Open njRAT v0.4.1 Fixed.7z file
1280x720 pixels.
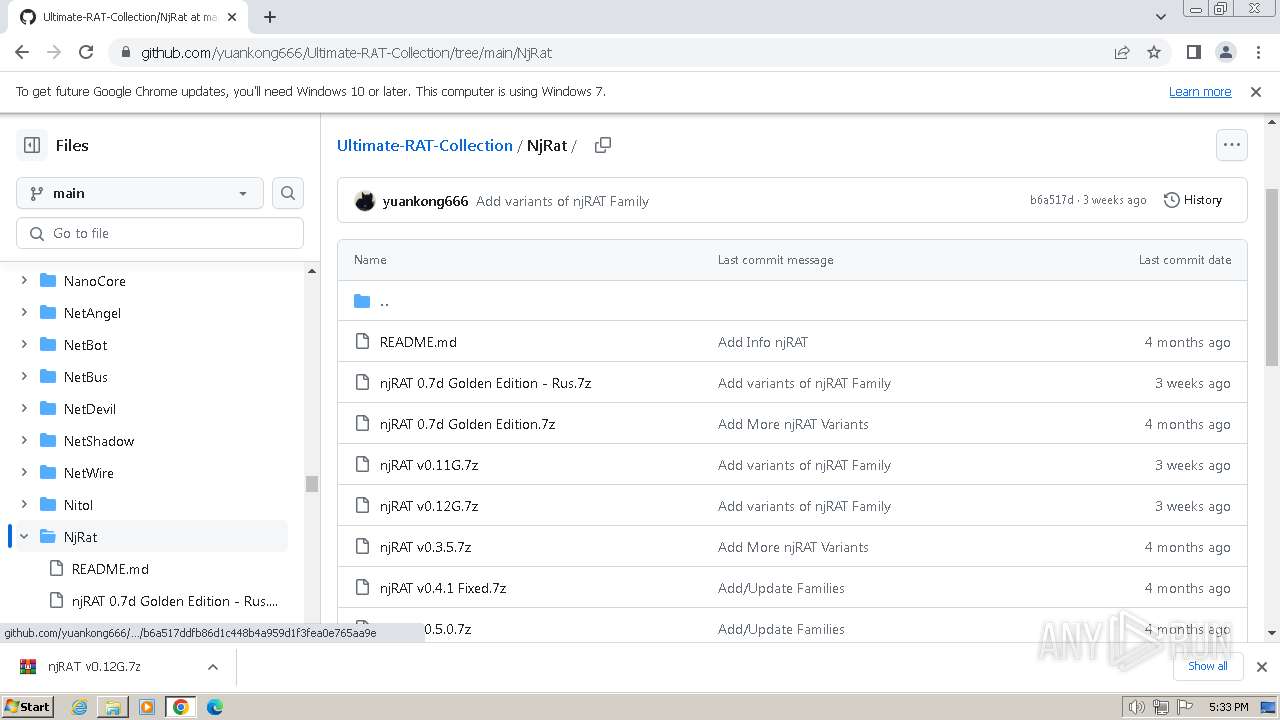443,588
